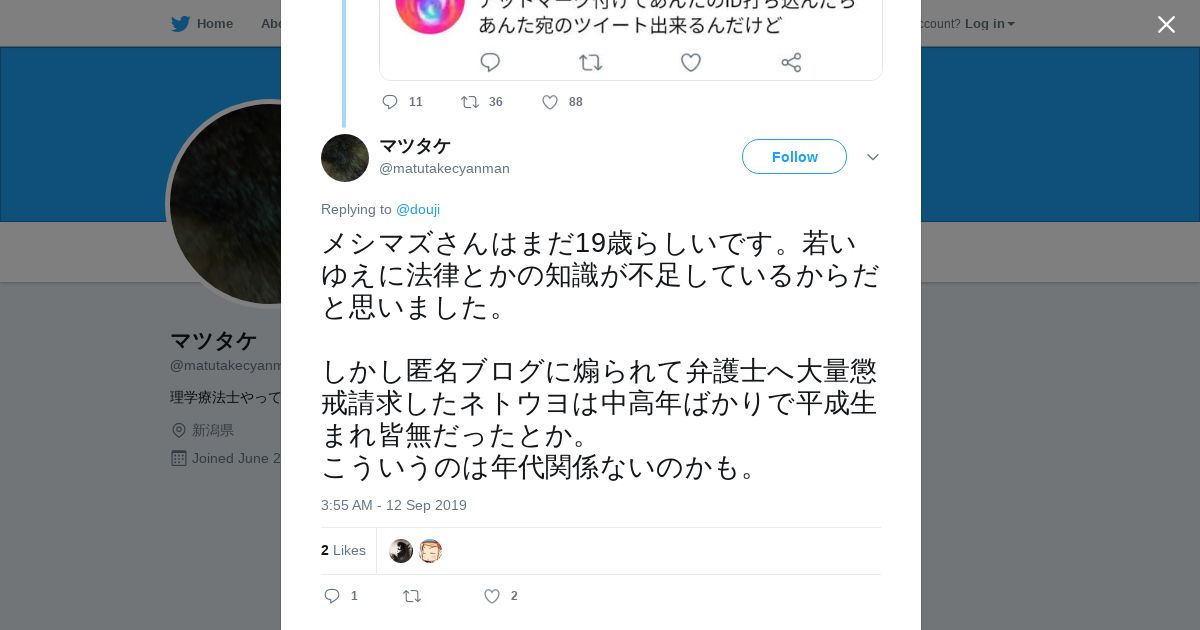Open the @douji profile link
Screen dimensions: 1200x630
point(418,209)
